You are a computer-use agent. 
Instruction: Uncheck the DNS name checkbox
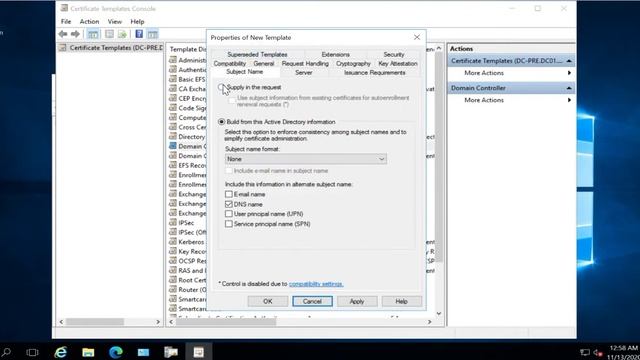pyautogui.click(x=229, y=204)
